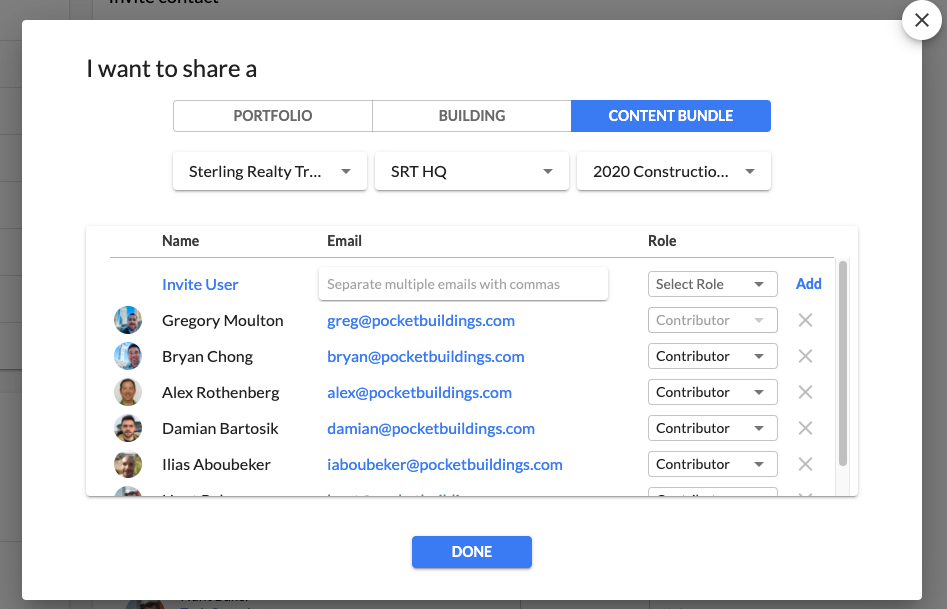Open the Select Role dropdown for invite

coord(712,285)
